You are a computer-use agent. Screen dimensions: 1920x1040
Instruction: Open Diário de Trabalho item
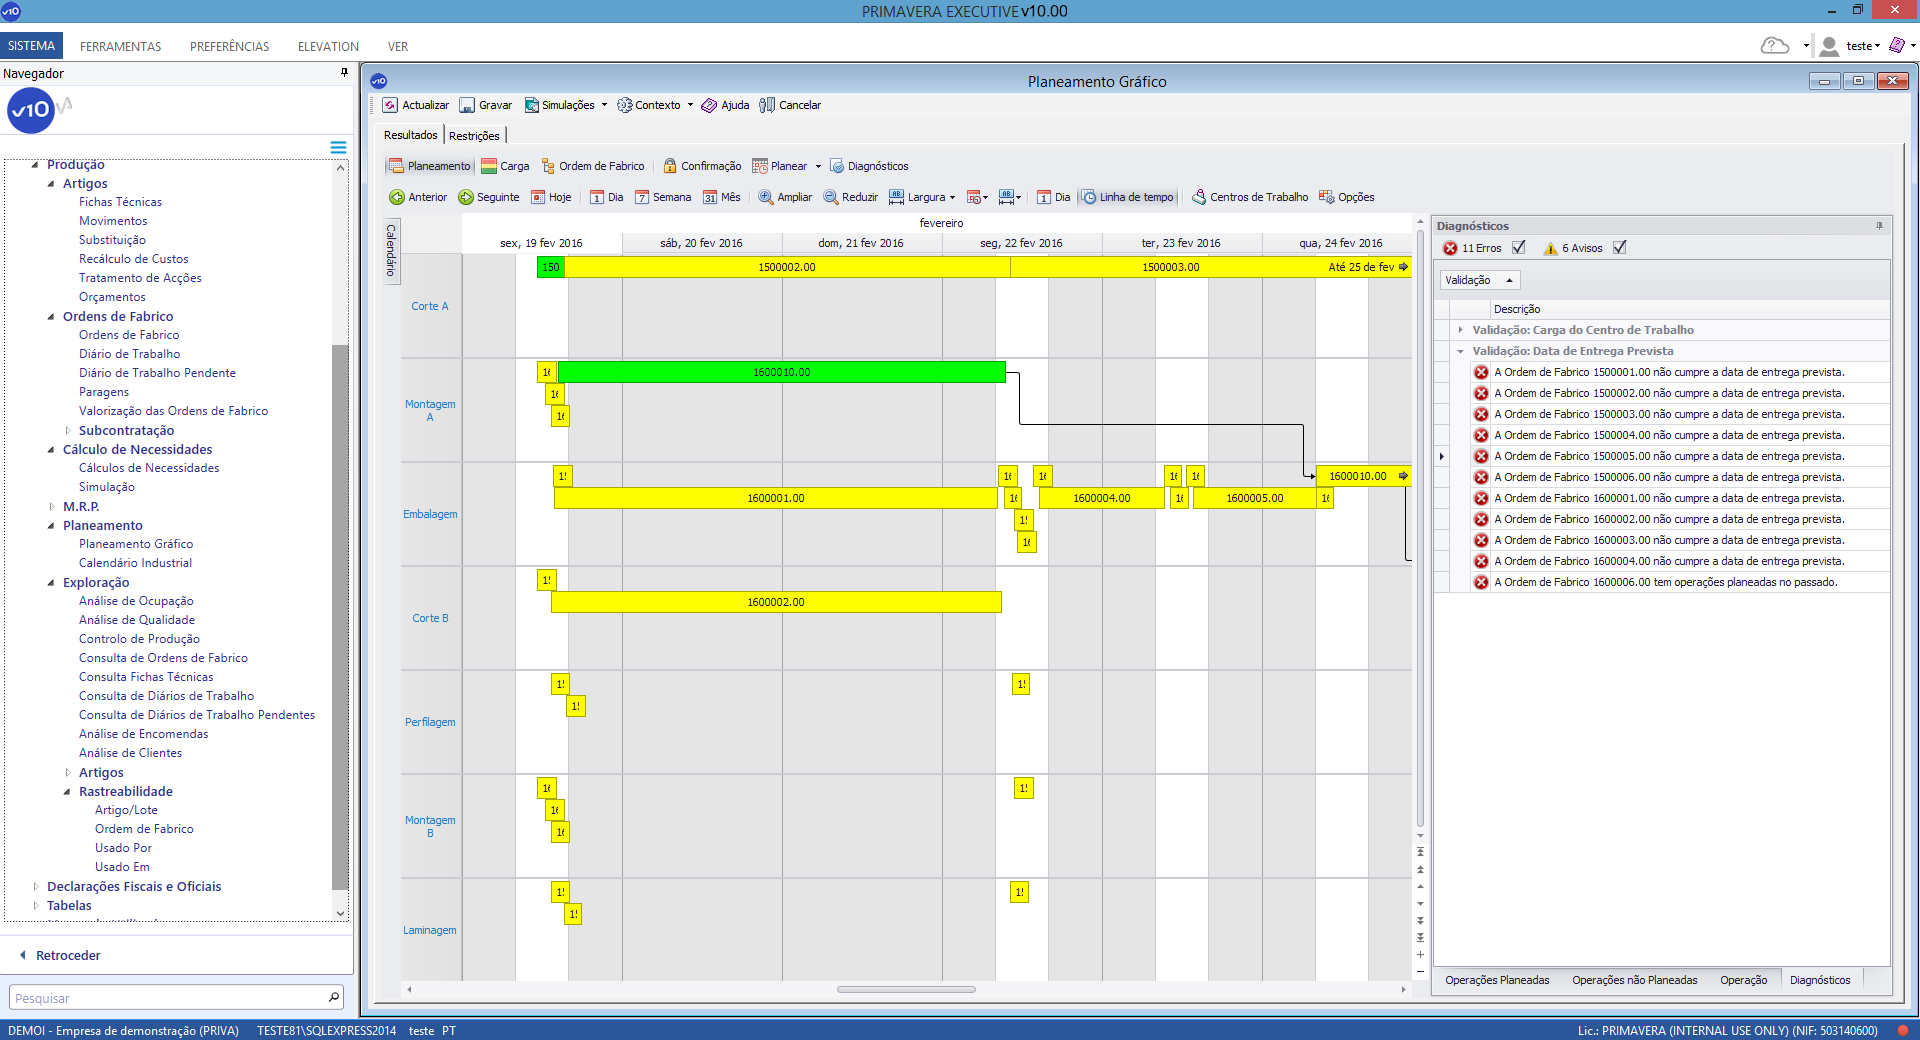[129, 354]
